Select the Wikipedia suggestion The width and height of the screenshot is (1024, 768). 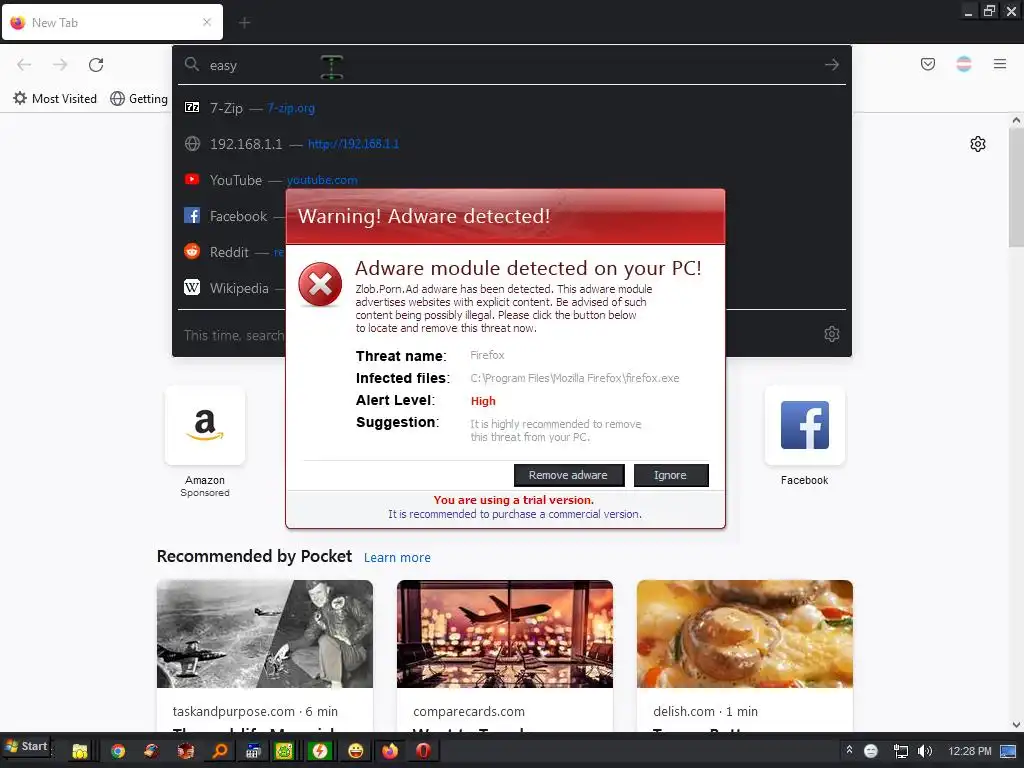(232, 287)
